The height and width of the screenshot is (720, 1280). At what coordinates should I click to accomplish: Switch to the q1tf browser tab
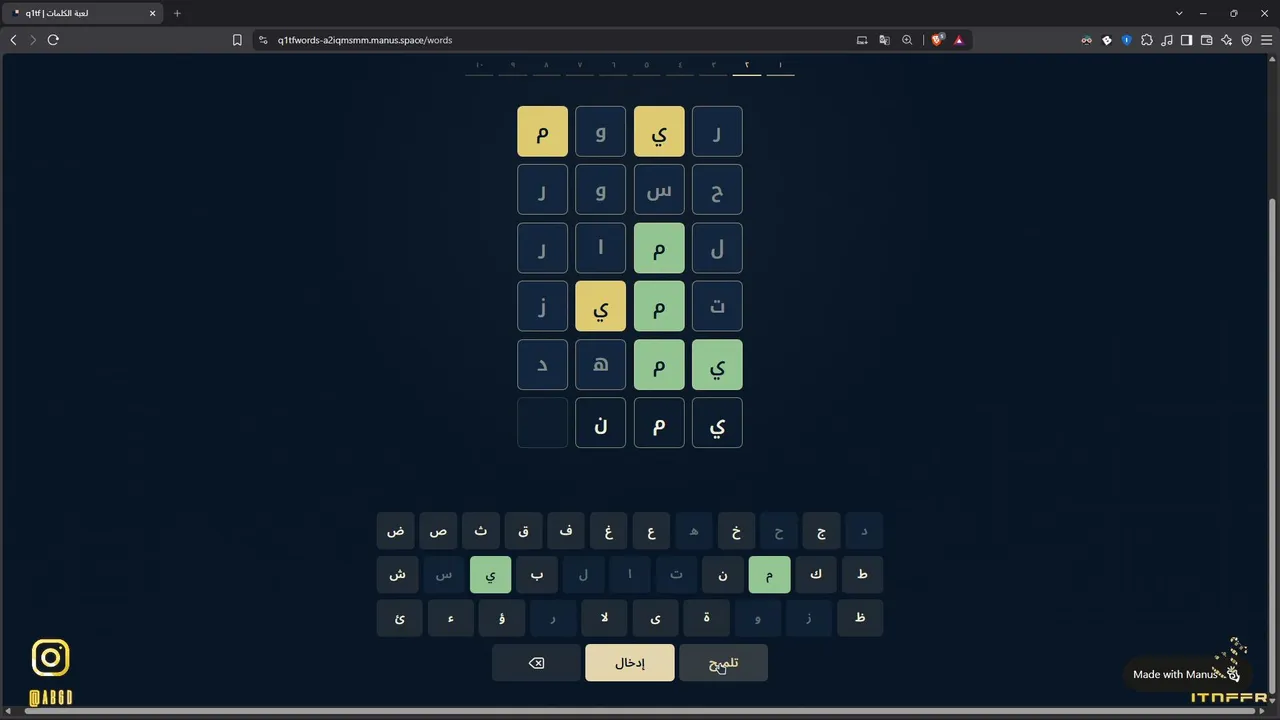82,13
